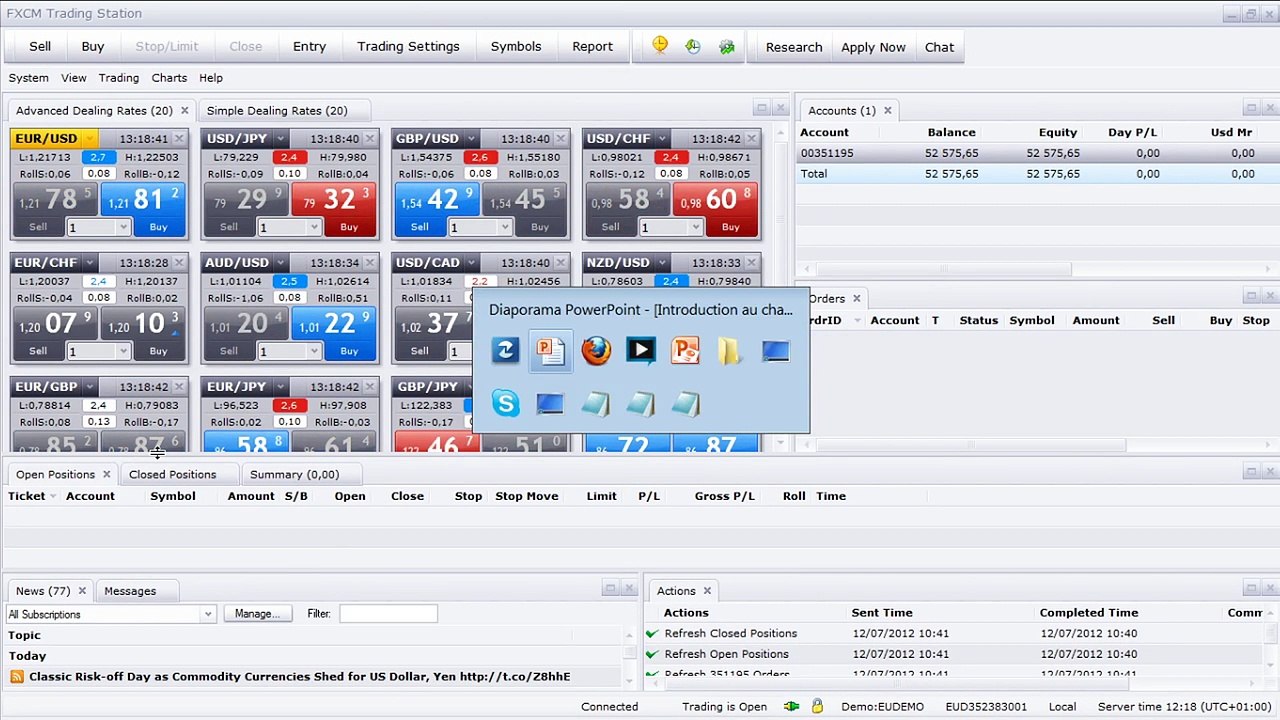Switch to Firefox in the task switcher
1280x720 pixels.
596,350
